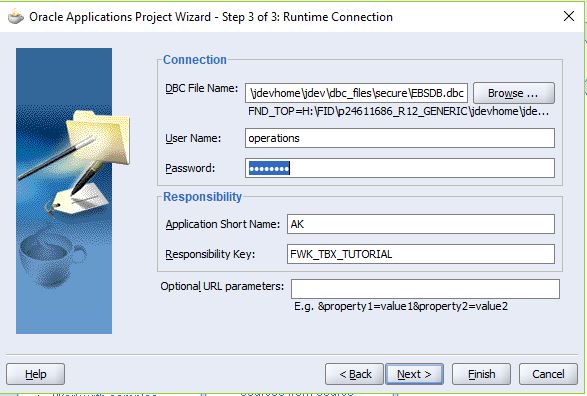The height and width of the screenshot is (396, 587).
Task: Click the Responsibility Key field
Action: click(421, 254)
